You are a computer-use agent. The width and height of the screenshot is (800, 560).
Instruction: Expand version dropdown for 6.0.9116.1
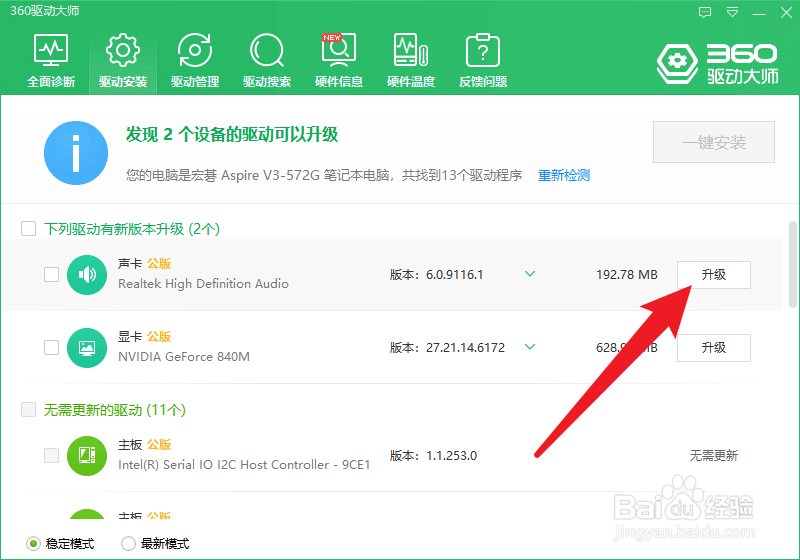click(530, 274)
